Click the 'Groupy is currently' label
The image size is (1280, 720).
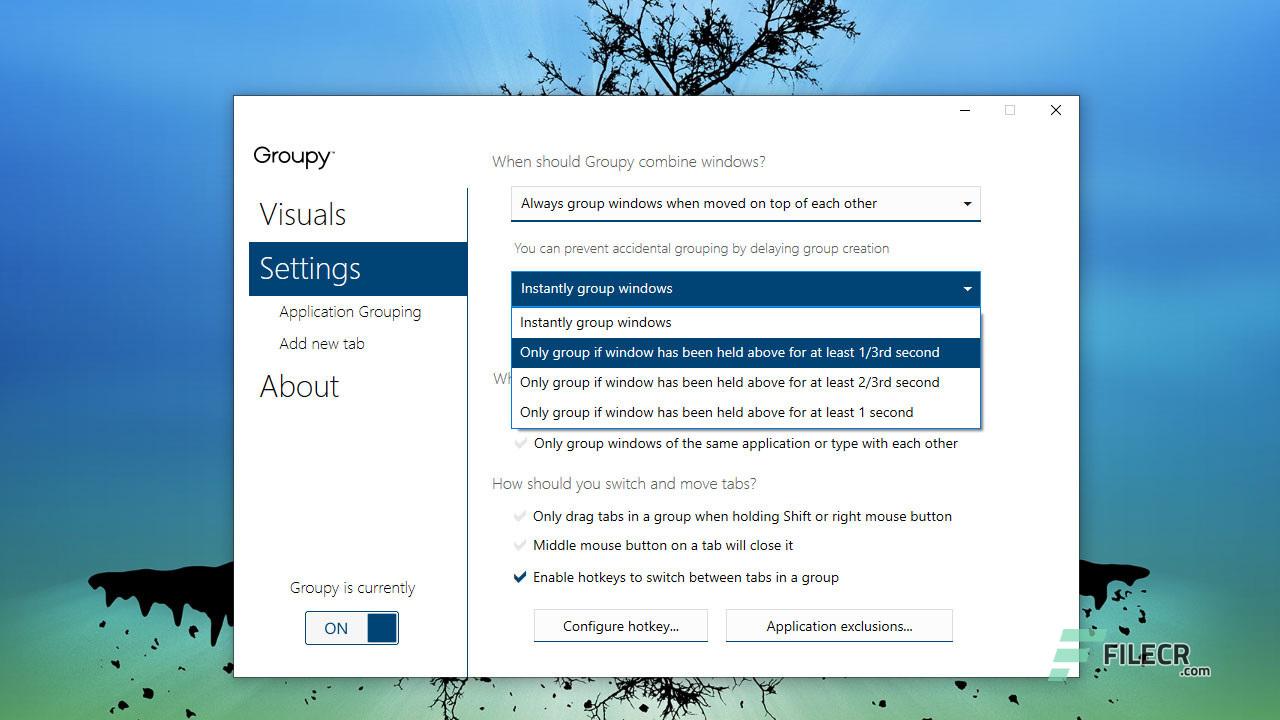pos(352,588)
